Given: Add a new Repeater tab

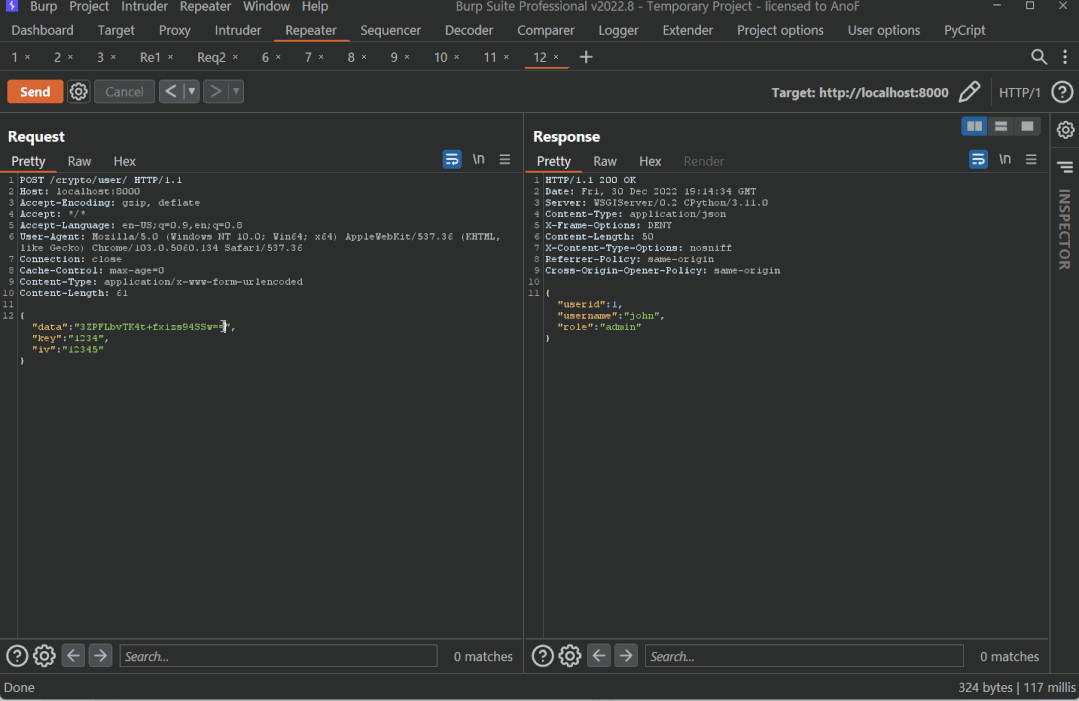Looking at the screenshot, I should pos(586,57).
